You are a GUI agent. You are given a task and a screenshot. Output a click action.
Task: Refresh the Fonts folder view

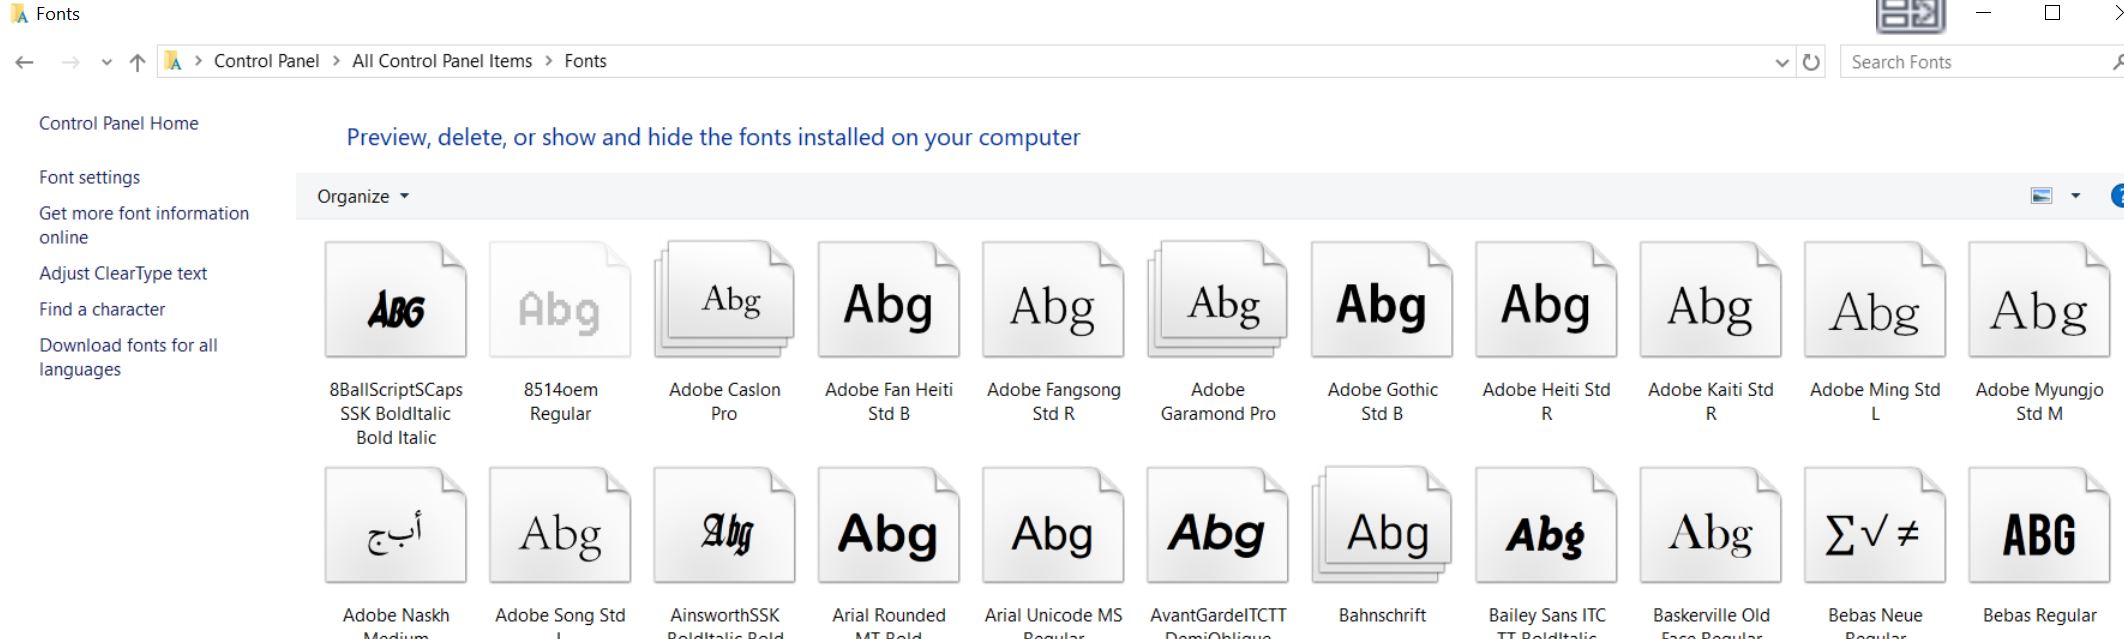click(1811, 62)
